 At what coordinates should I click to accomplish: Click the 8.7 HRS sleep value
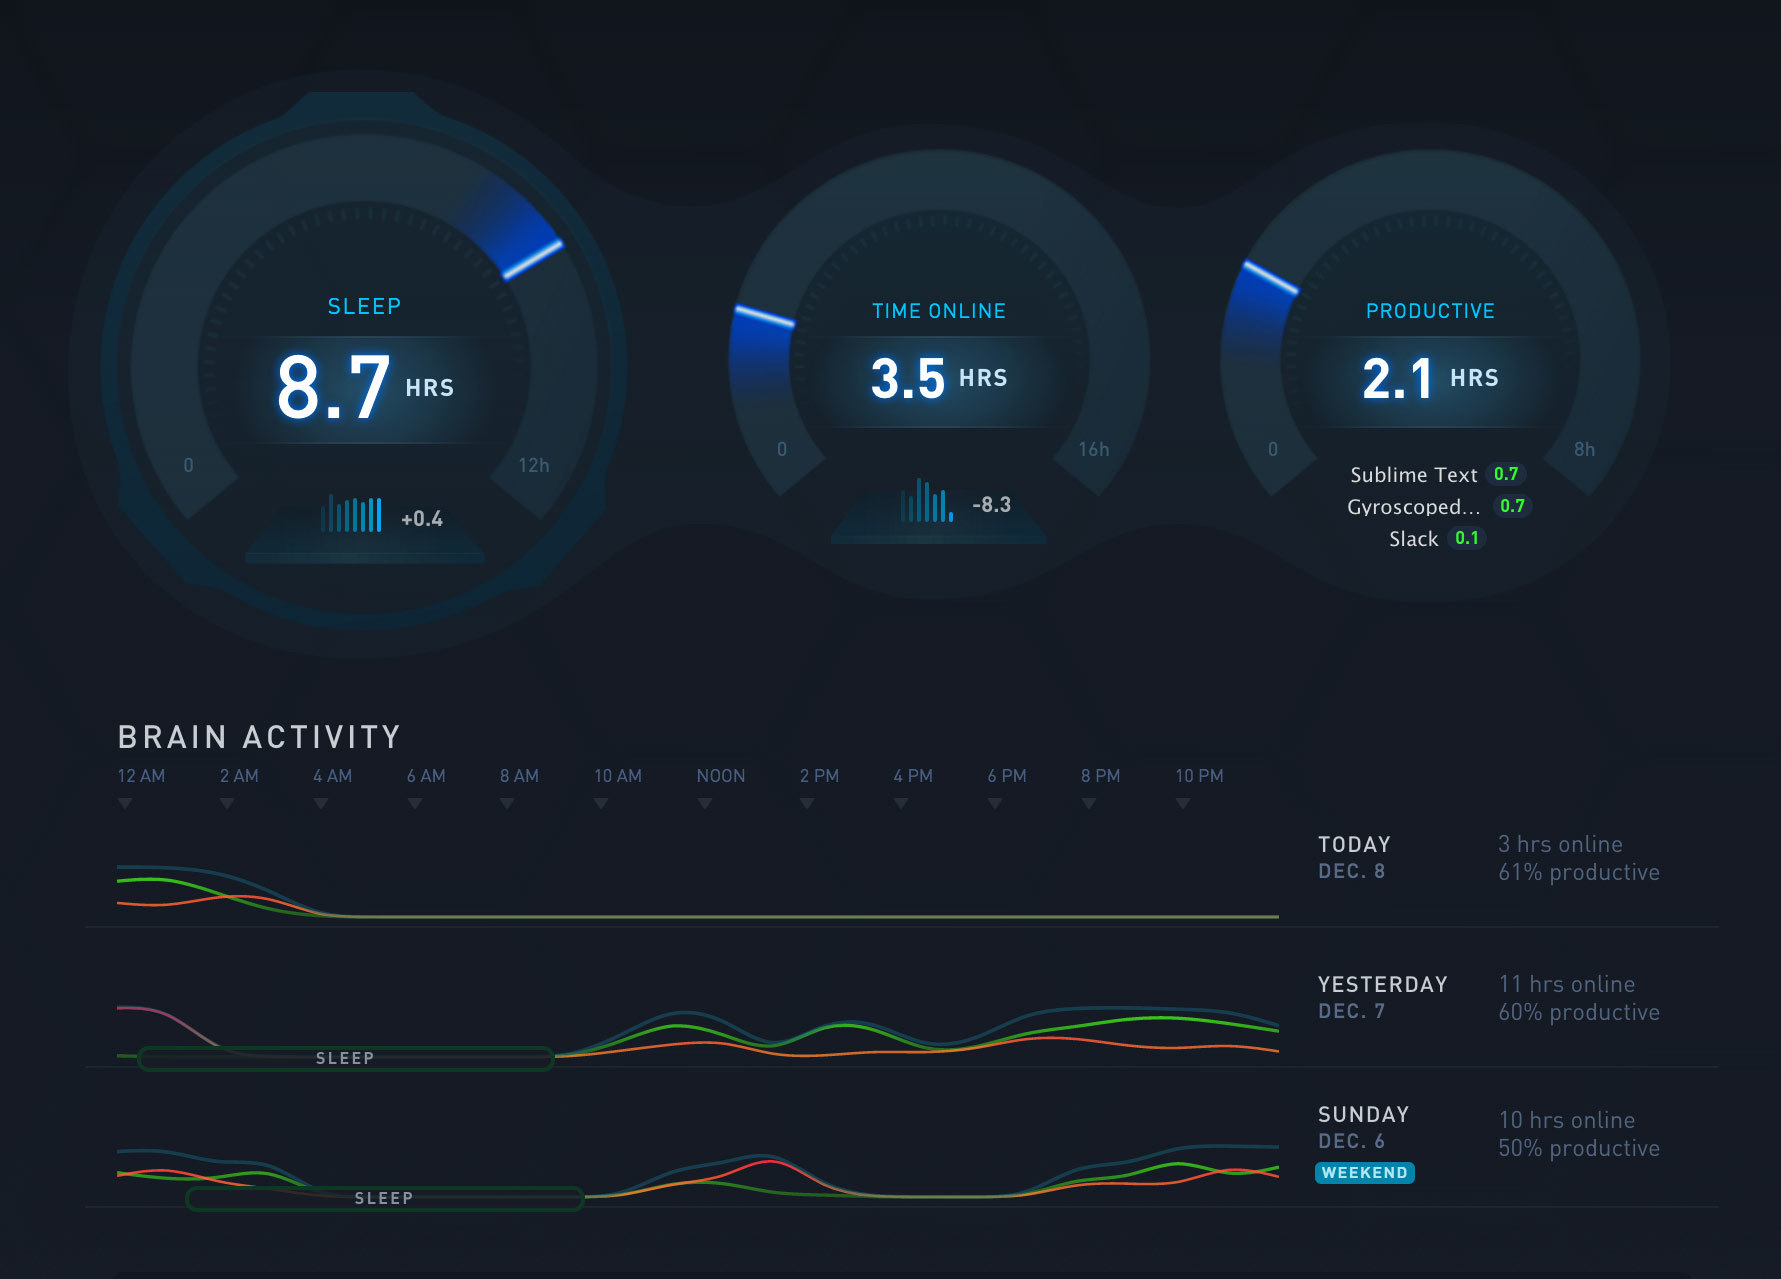pos(365,387)
